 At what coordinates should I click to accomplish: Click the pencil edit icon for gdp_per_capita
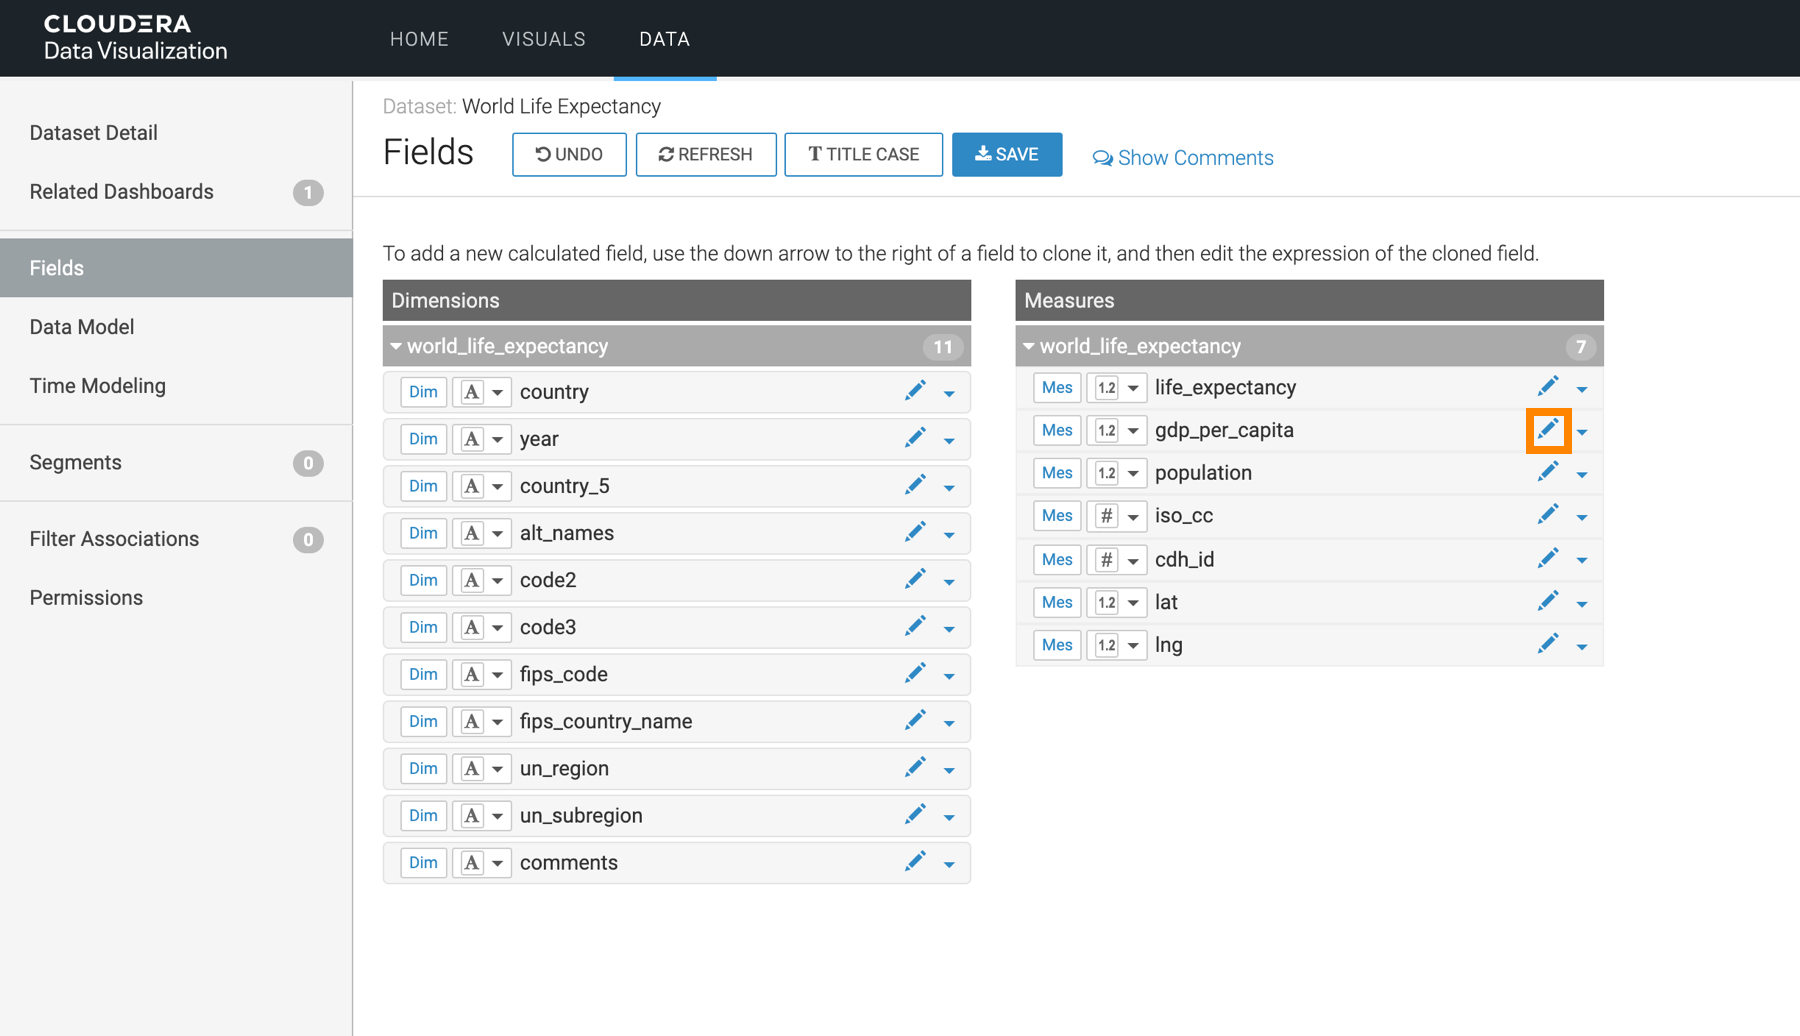[1547, 430]
